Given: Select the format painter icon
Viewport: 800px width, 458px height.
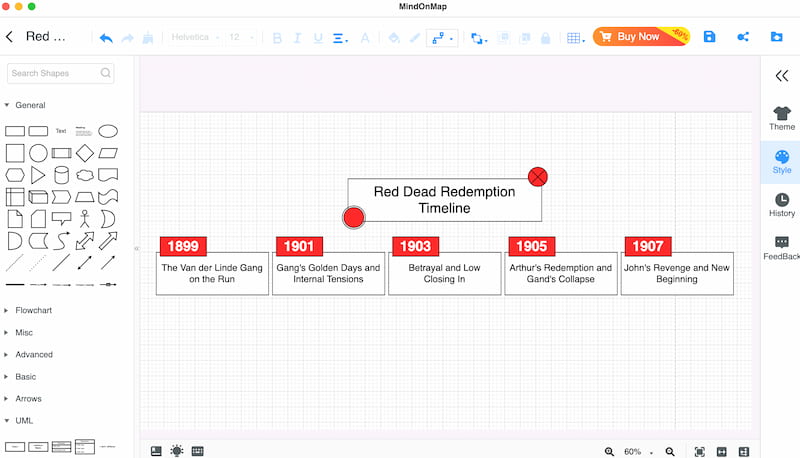Looking at the screenshot, I should 148,38.
